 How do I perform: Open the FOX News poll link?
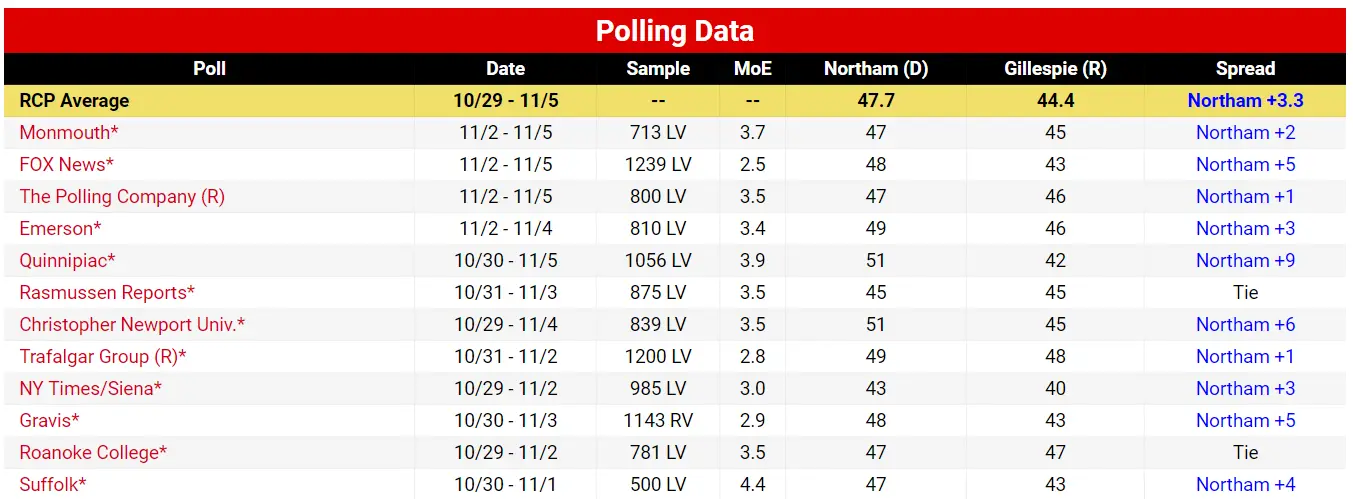tap(67, 165)
